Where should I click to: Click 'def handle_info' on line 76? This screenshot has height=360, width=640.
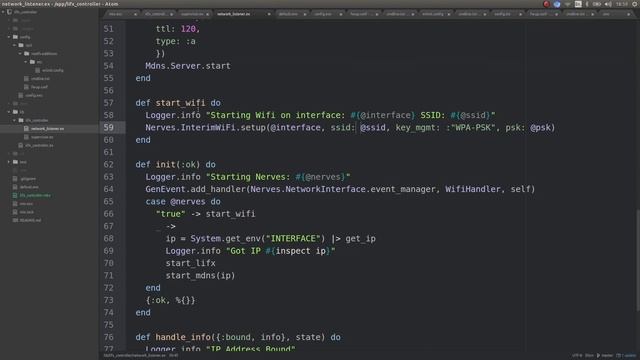173,337
